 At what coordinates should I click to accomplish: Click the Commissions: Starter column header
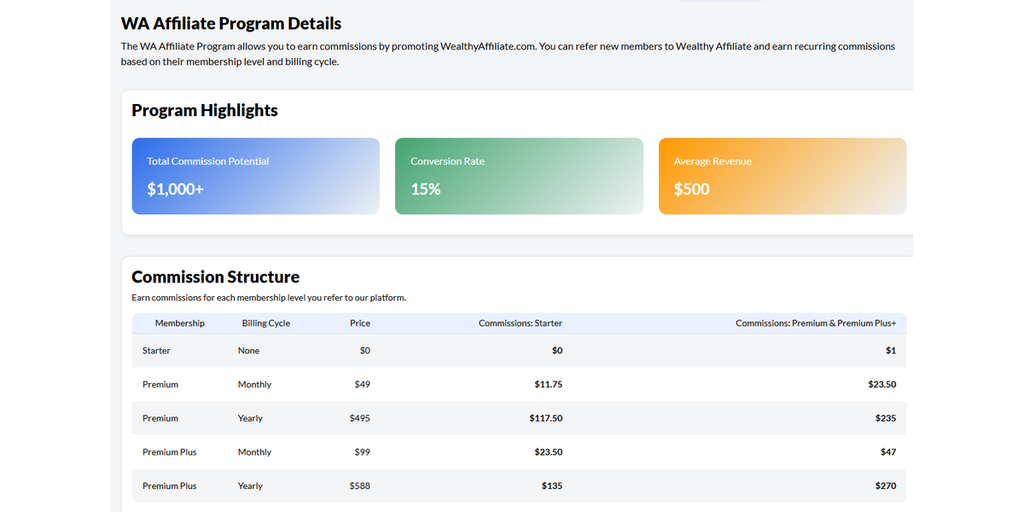[x=520, y=323]
